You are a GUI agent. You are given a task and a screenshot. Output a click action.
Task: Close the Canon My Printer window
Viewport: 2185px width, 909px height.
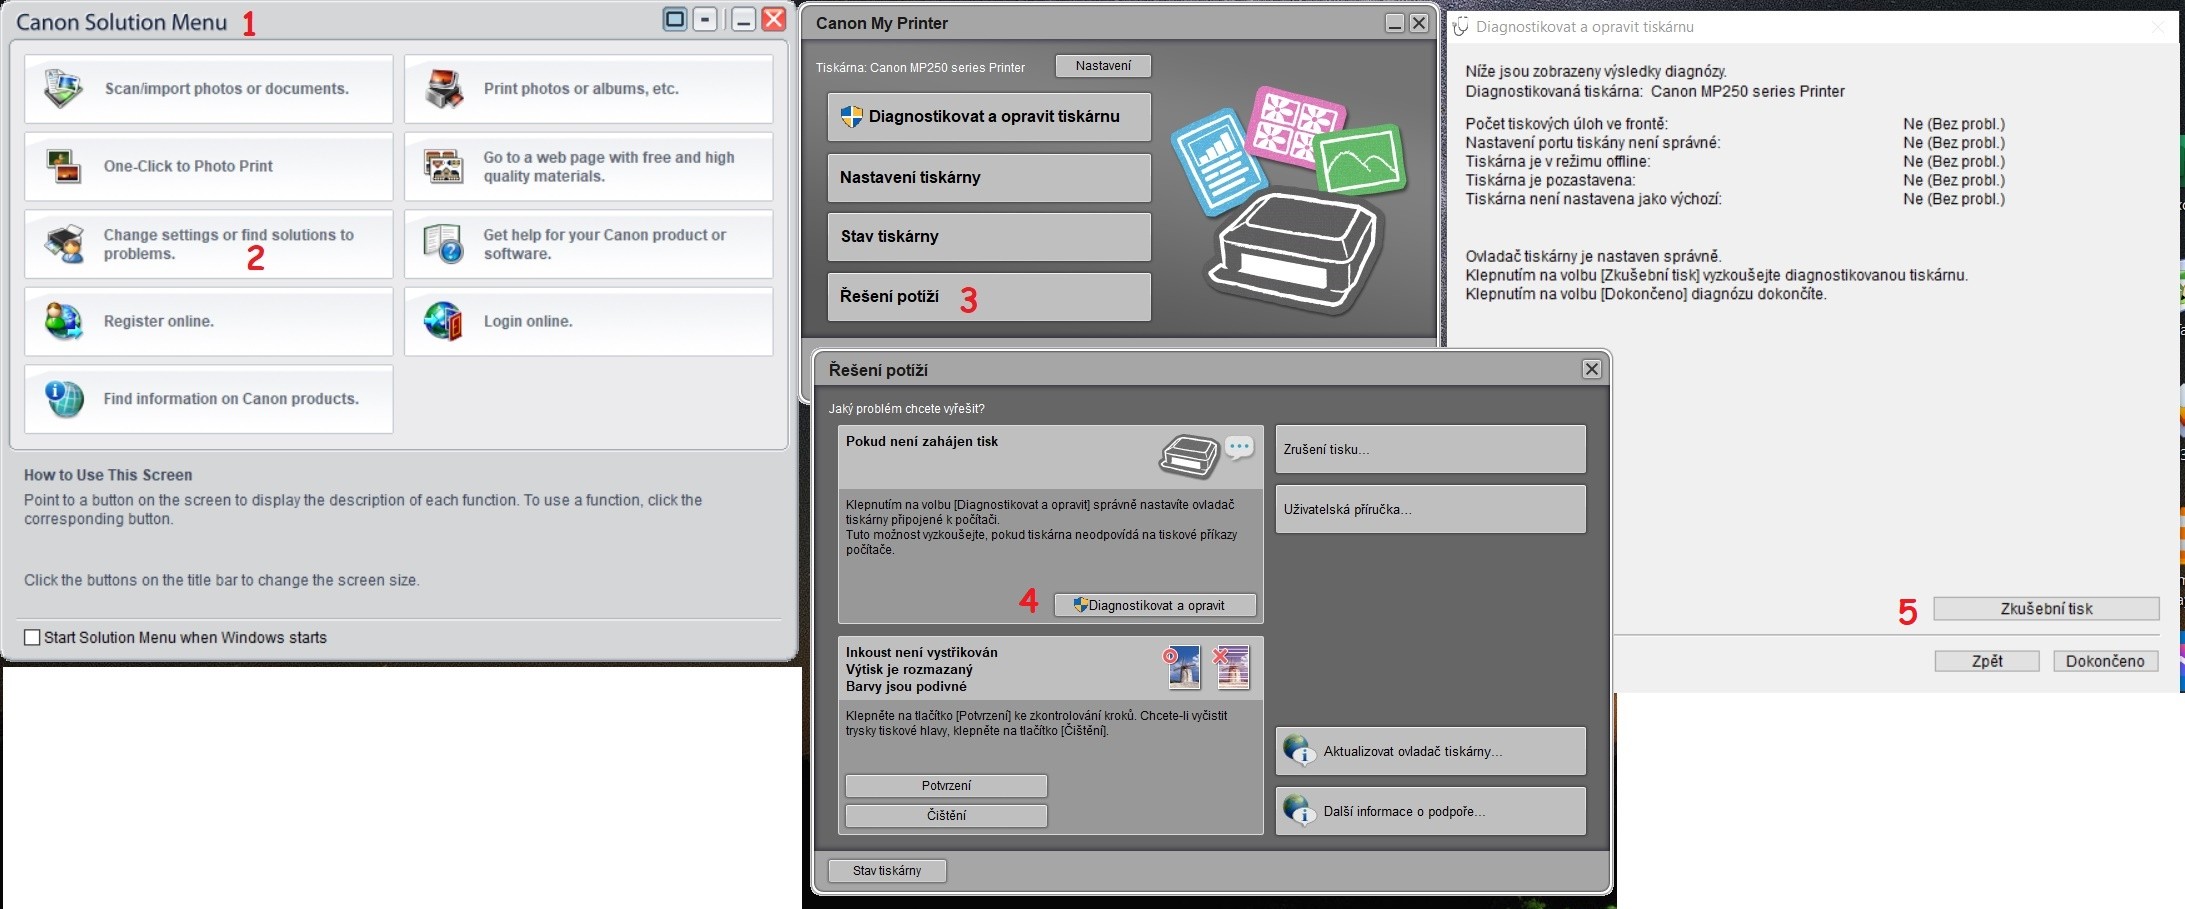click(1419, 22)
